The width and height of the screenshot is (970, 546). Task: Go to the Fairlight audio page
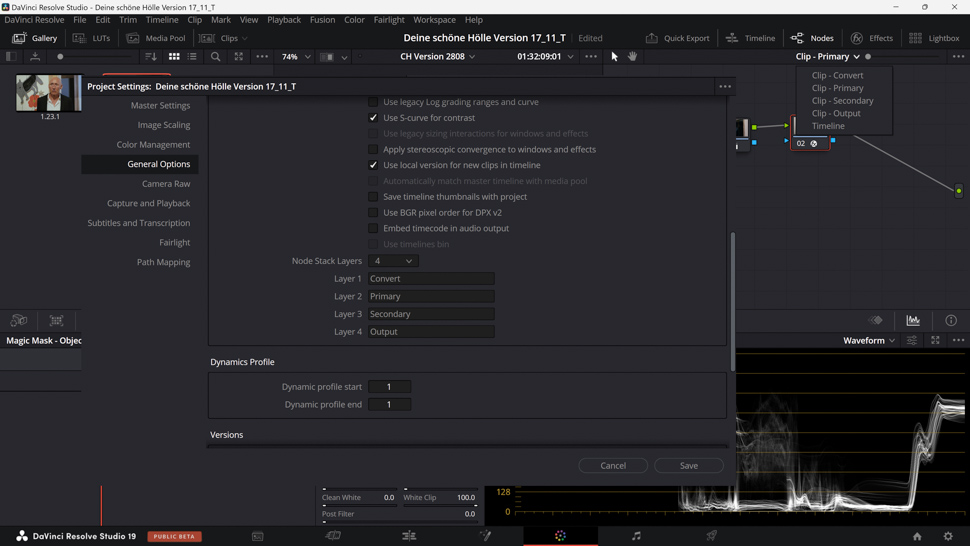(x=636, y=536)
